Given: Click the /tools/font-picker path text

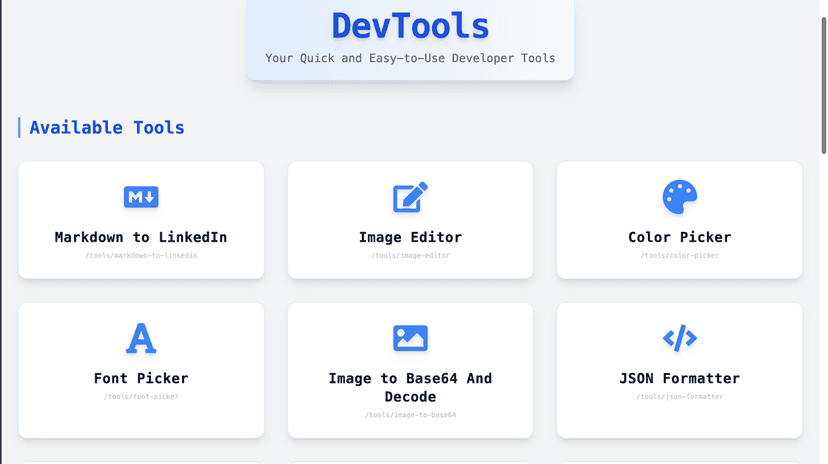Looking at the screenshot, I should (x=141, y=397).
